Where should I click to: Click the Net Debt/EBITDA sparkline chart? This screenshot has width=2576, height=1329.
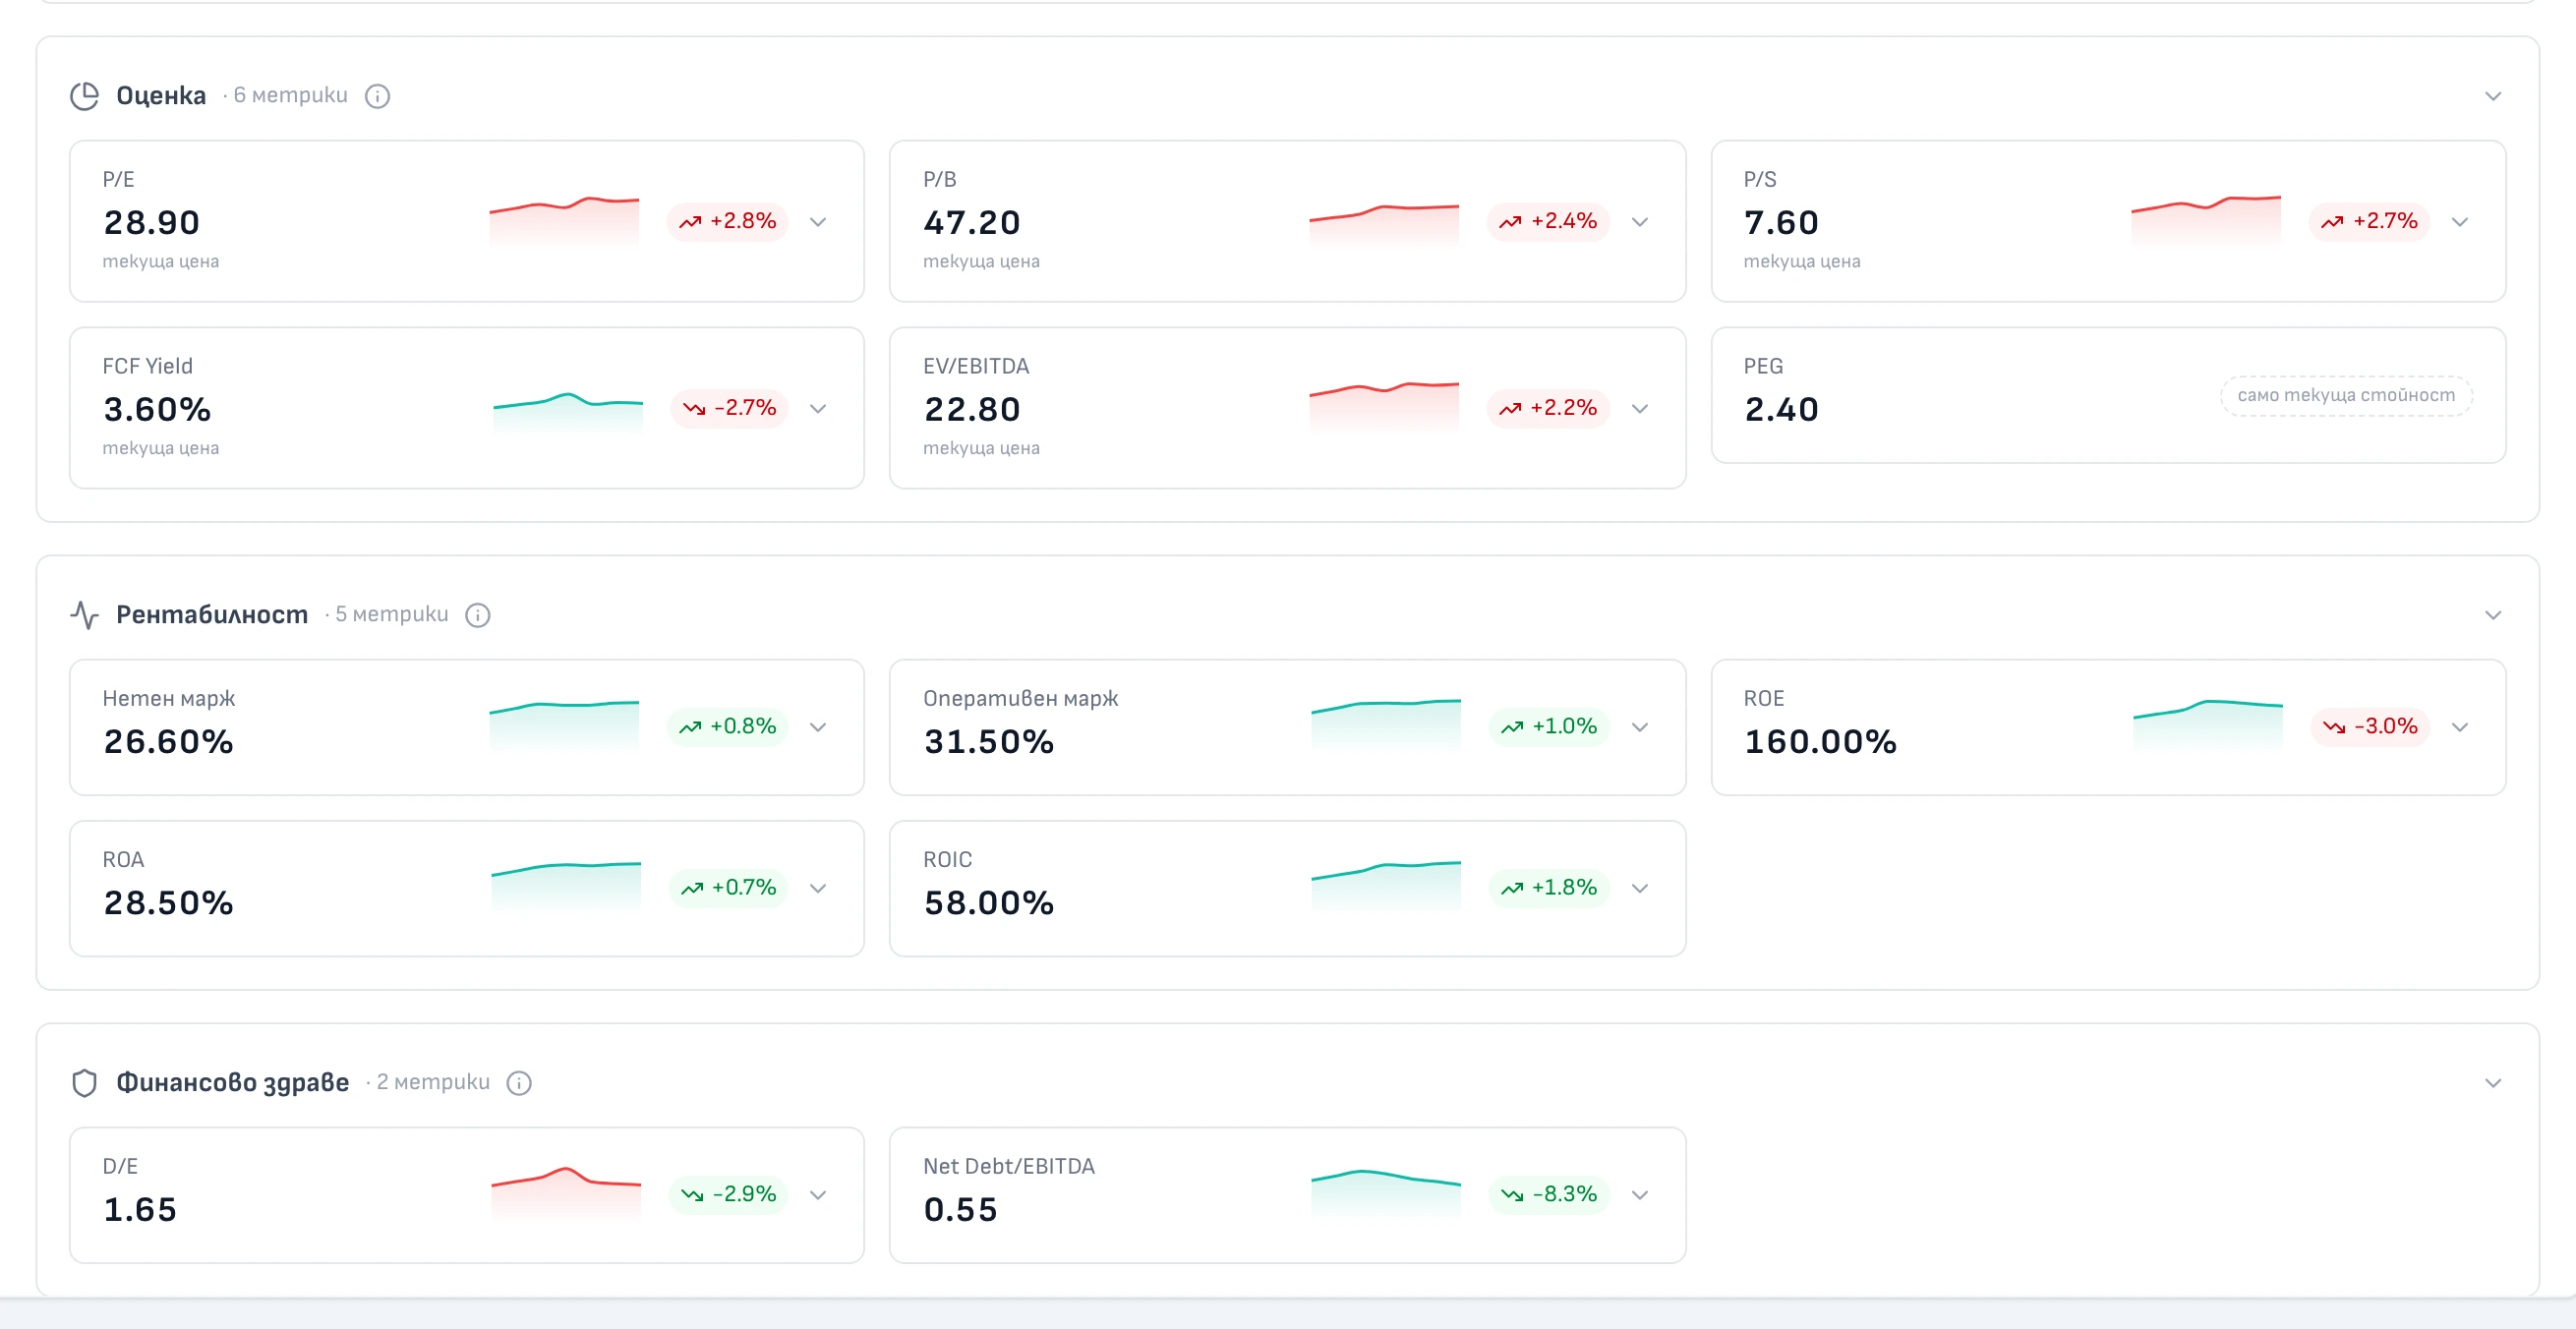click(x=1386, y=1193)
